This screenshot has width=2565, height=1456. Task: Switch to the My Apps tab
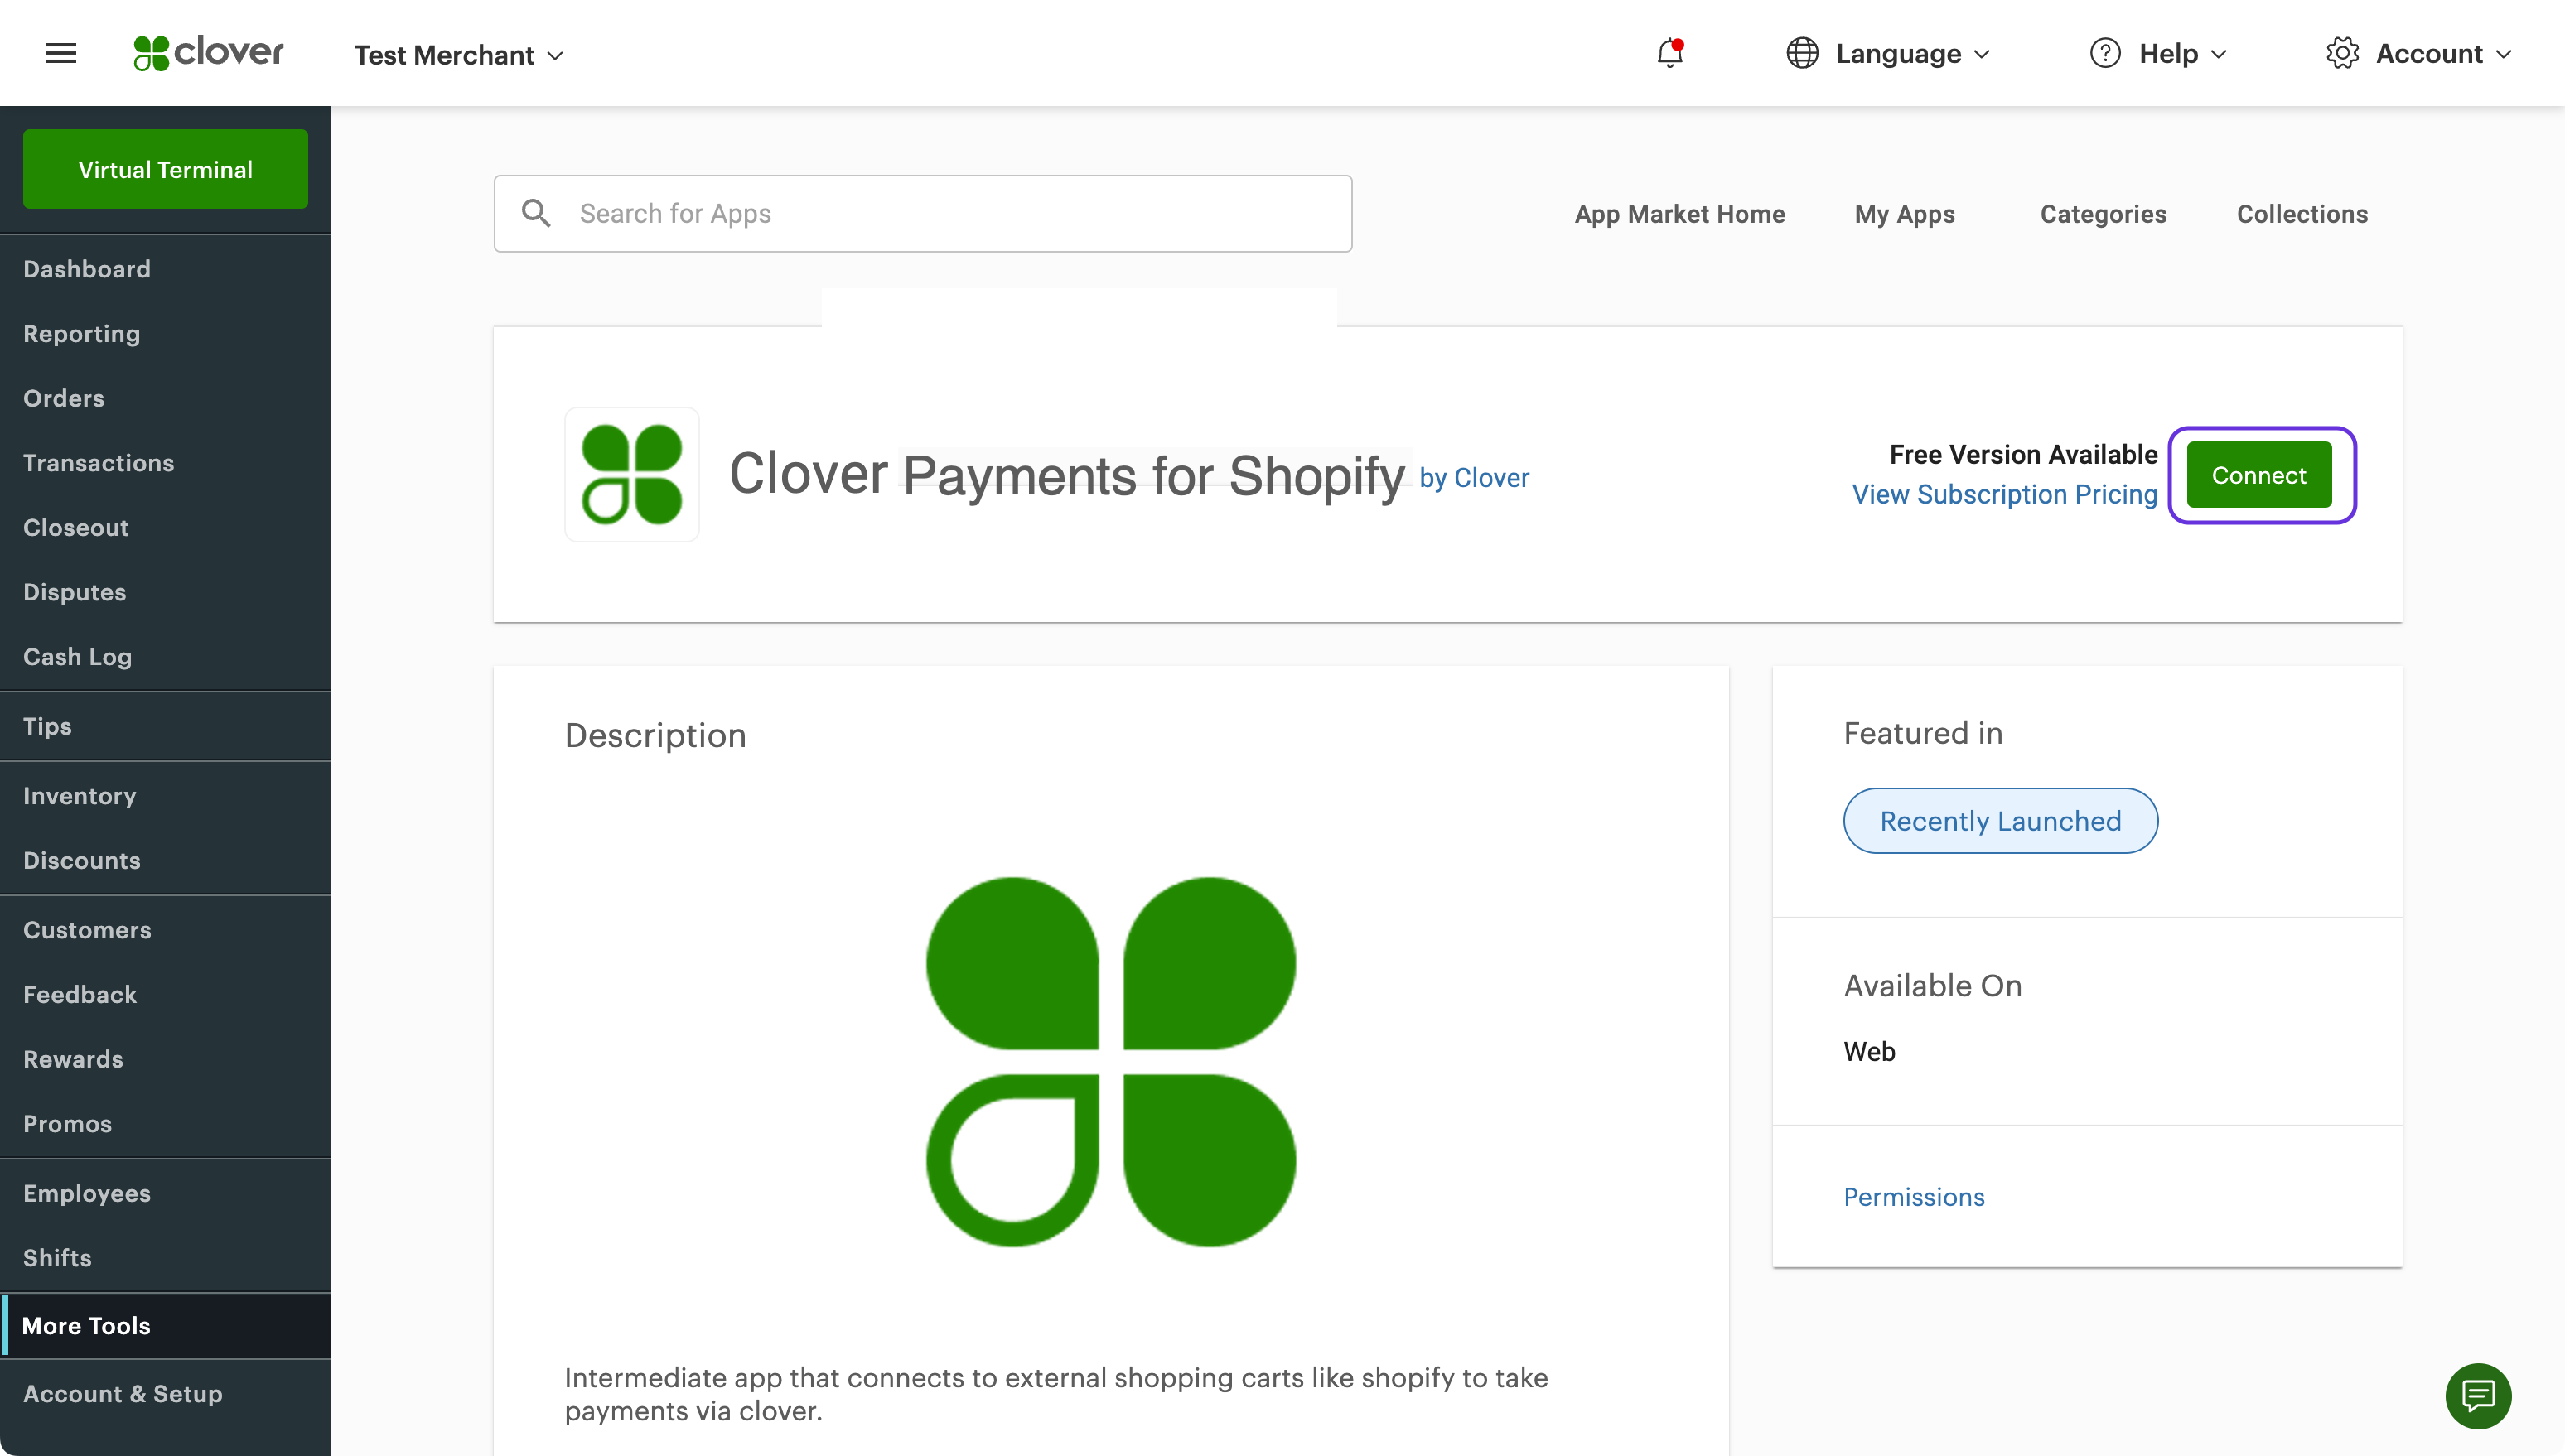coord(1905,213)
